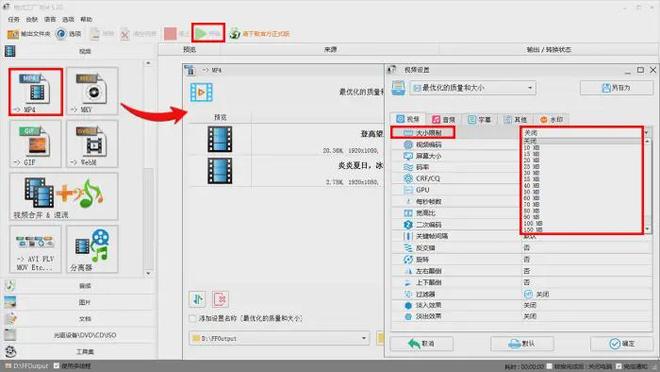660x372 pixels.
Task: Click the 每秒帧数 setting row
Action: [x=522, y=201]
